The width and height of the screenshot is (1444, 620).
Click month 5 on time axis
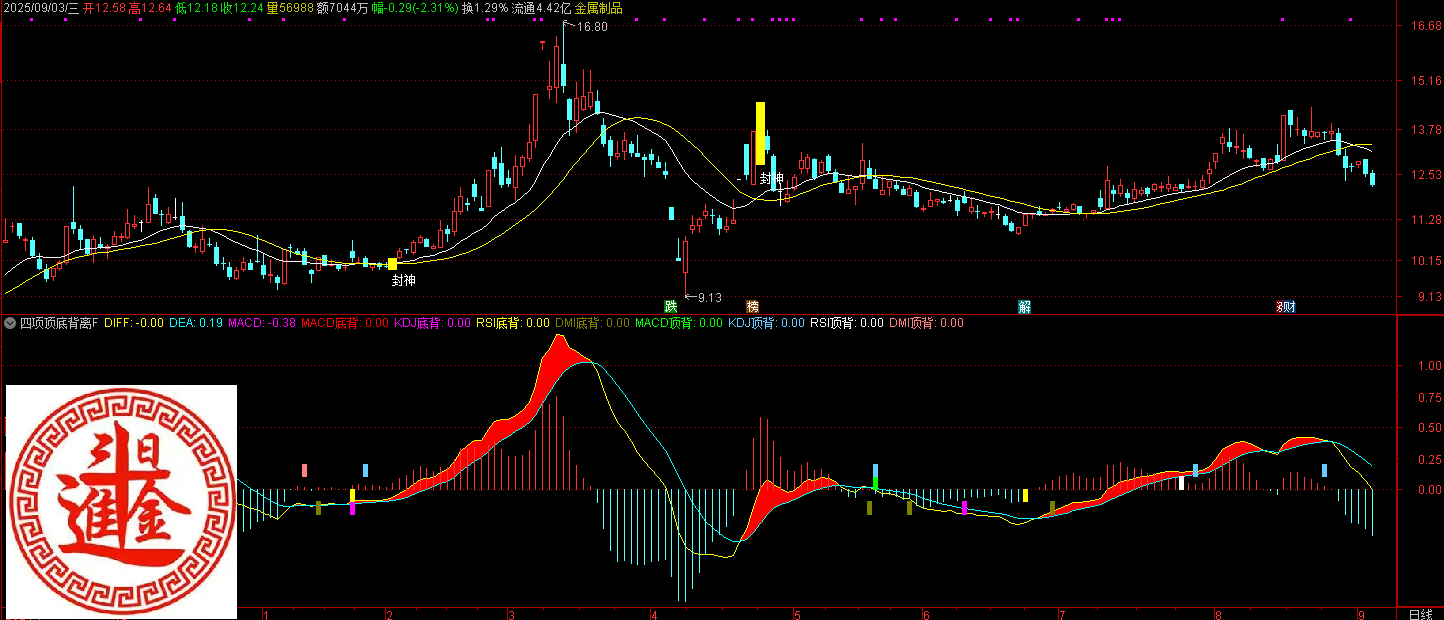coord(797,614)
